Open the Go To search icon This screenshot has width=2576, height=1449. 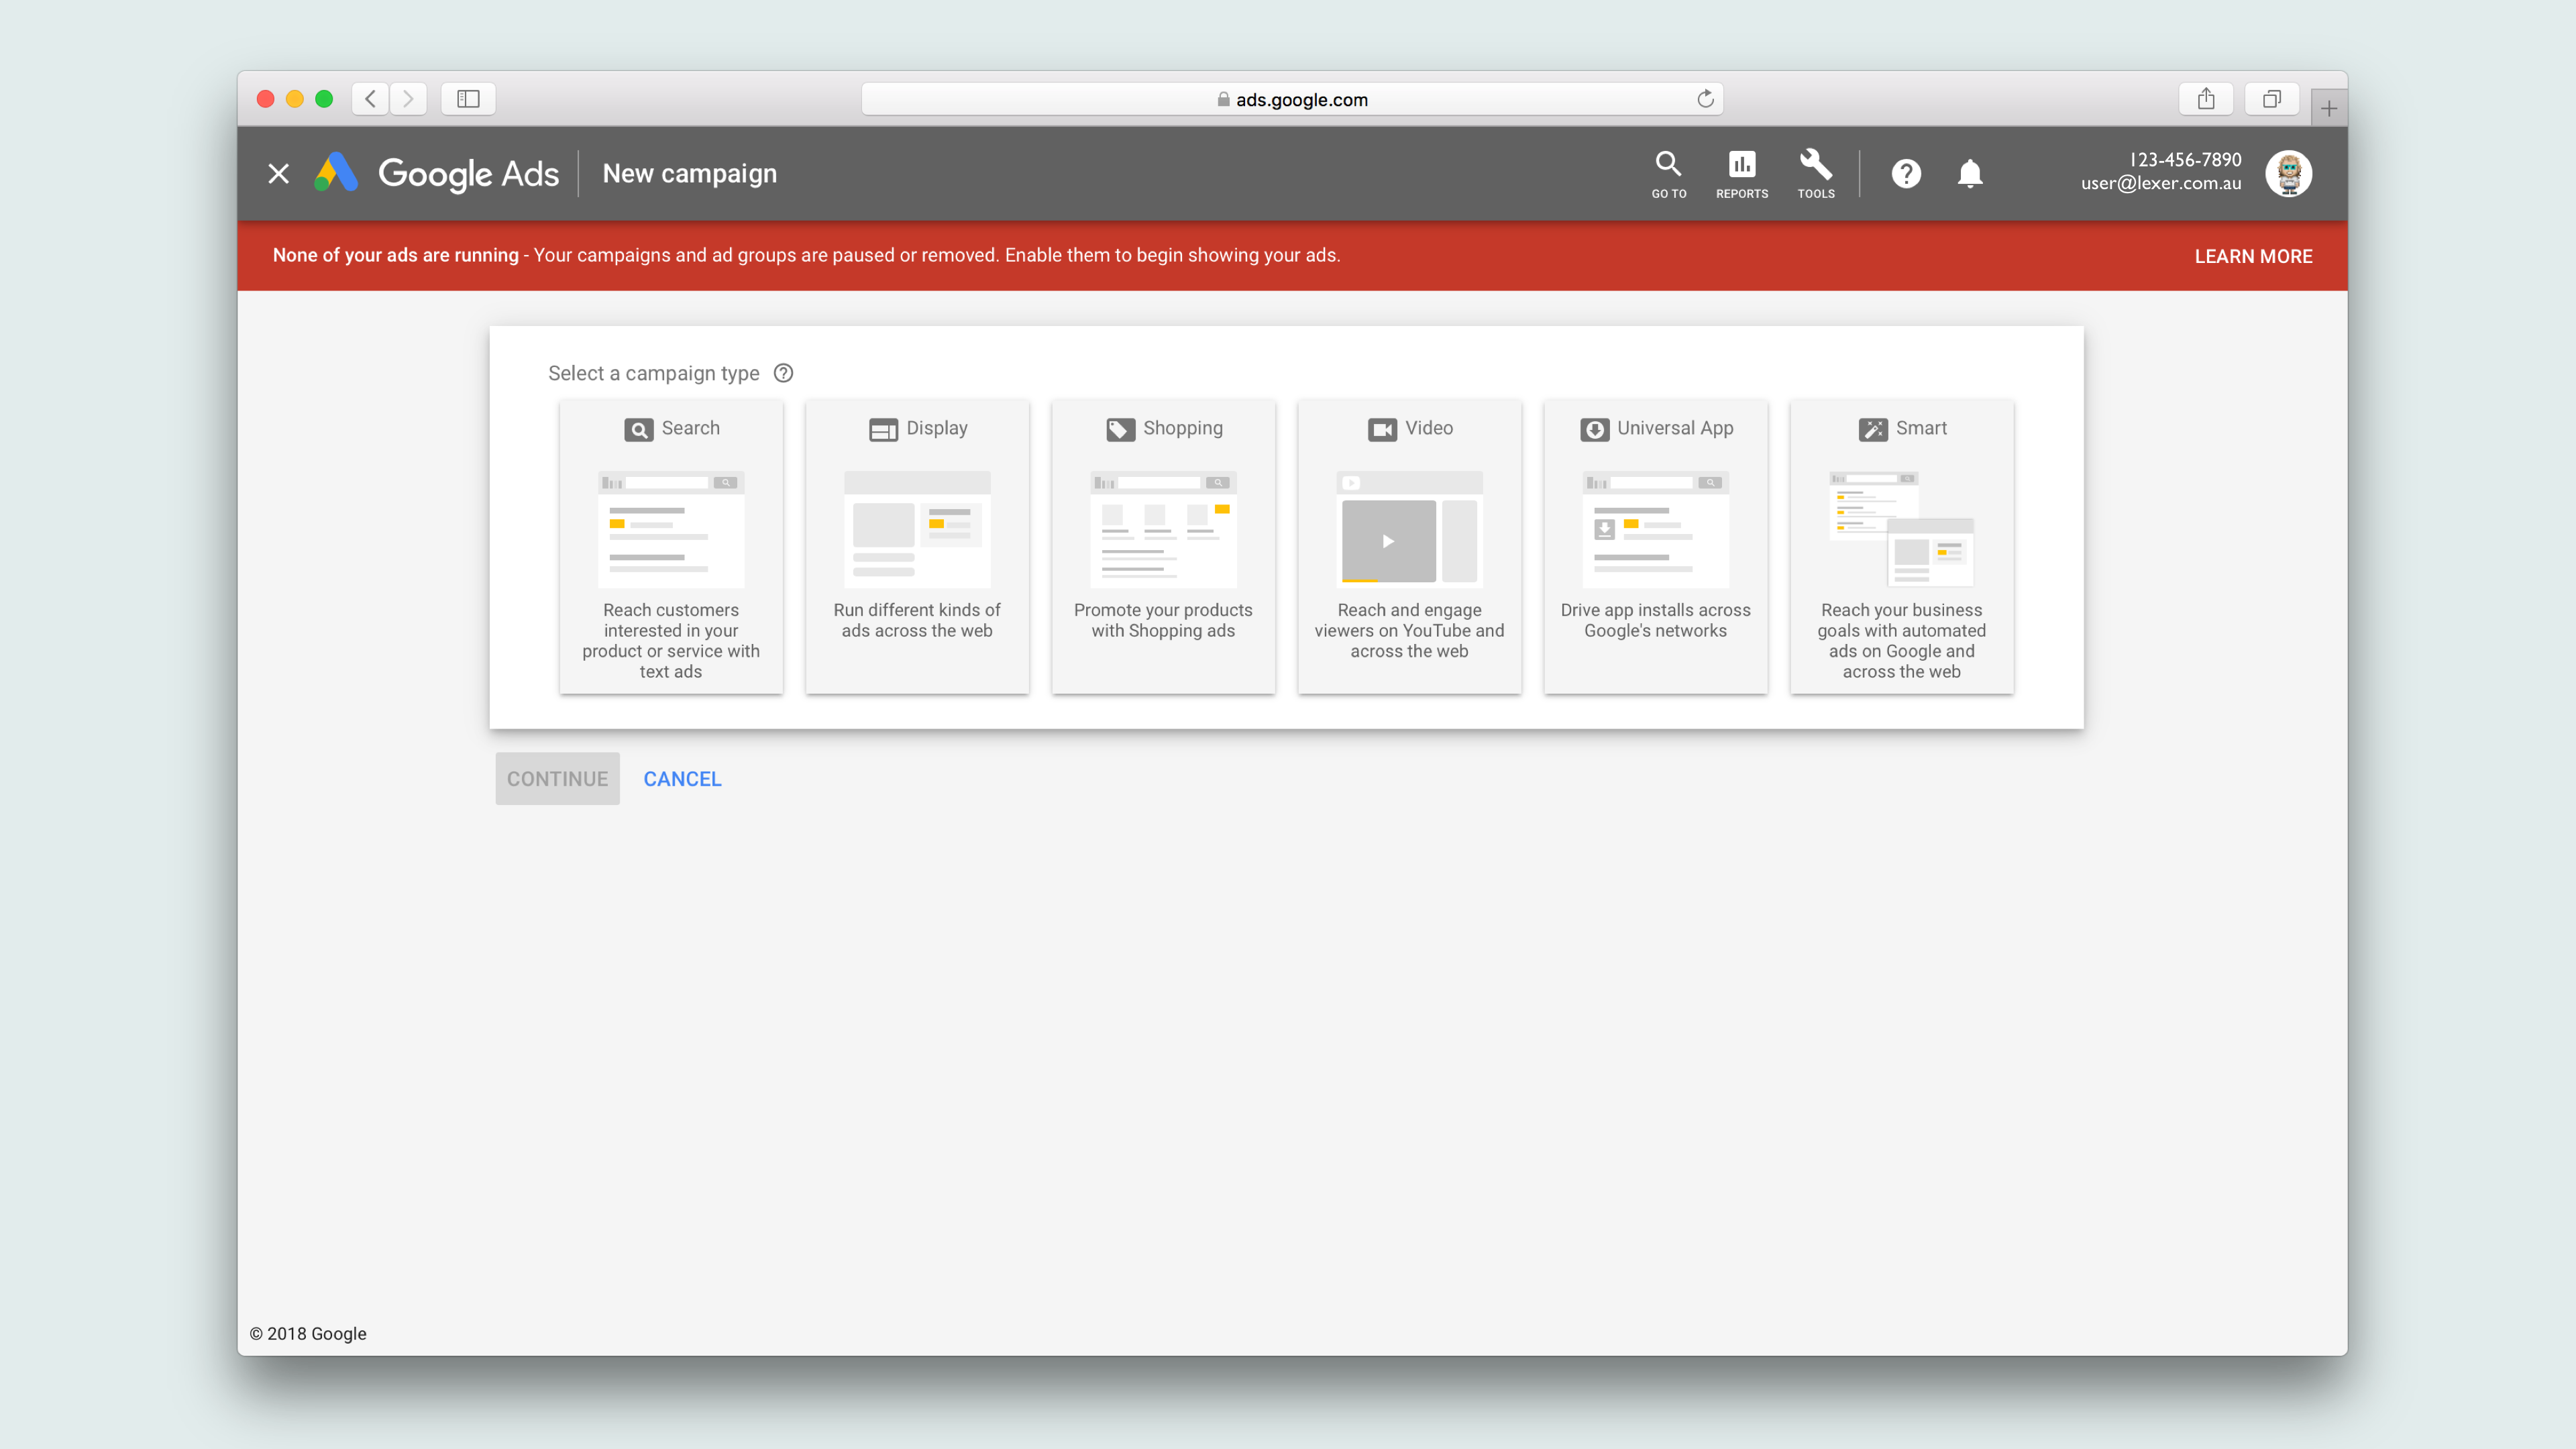pyautogui.click(x=1668, y=173)
